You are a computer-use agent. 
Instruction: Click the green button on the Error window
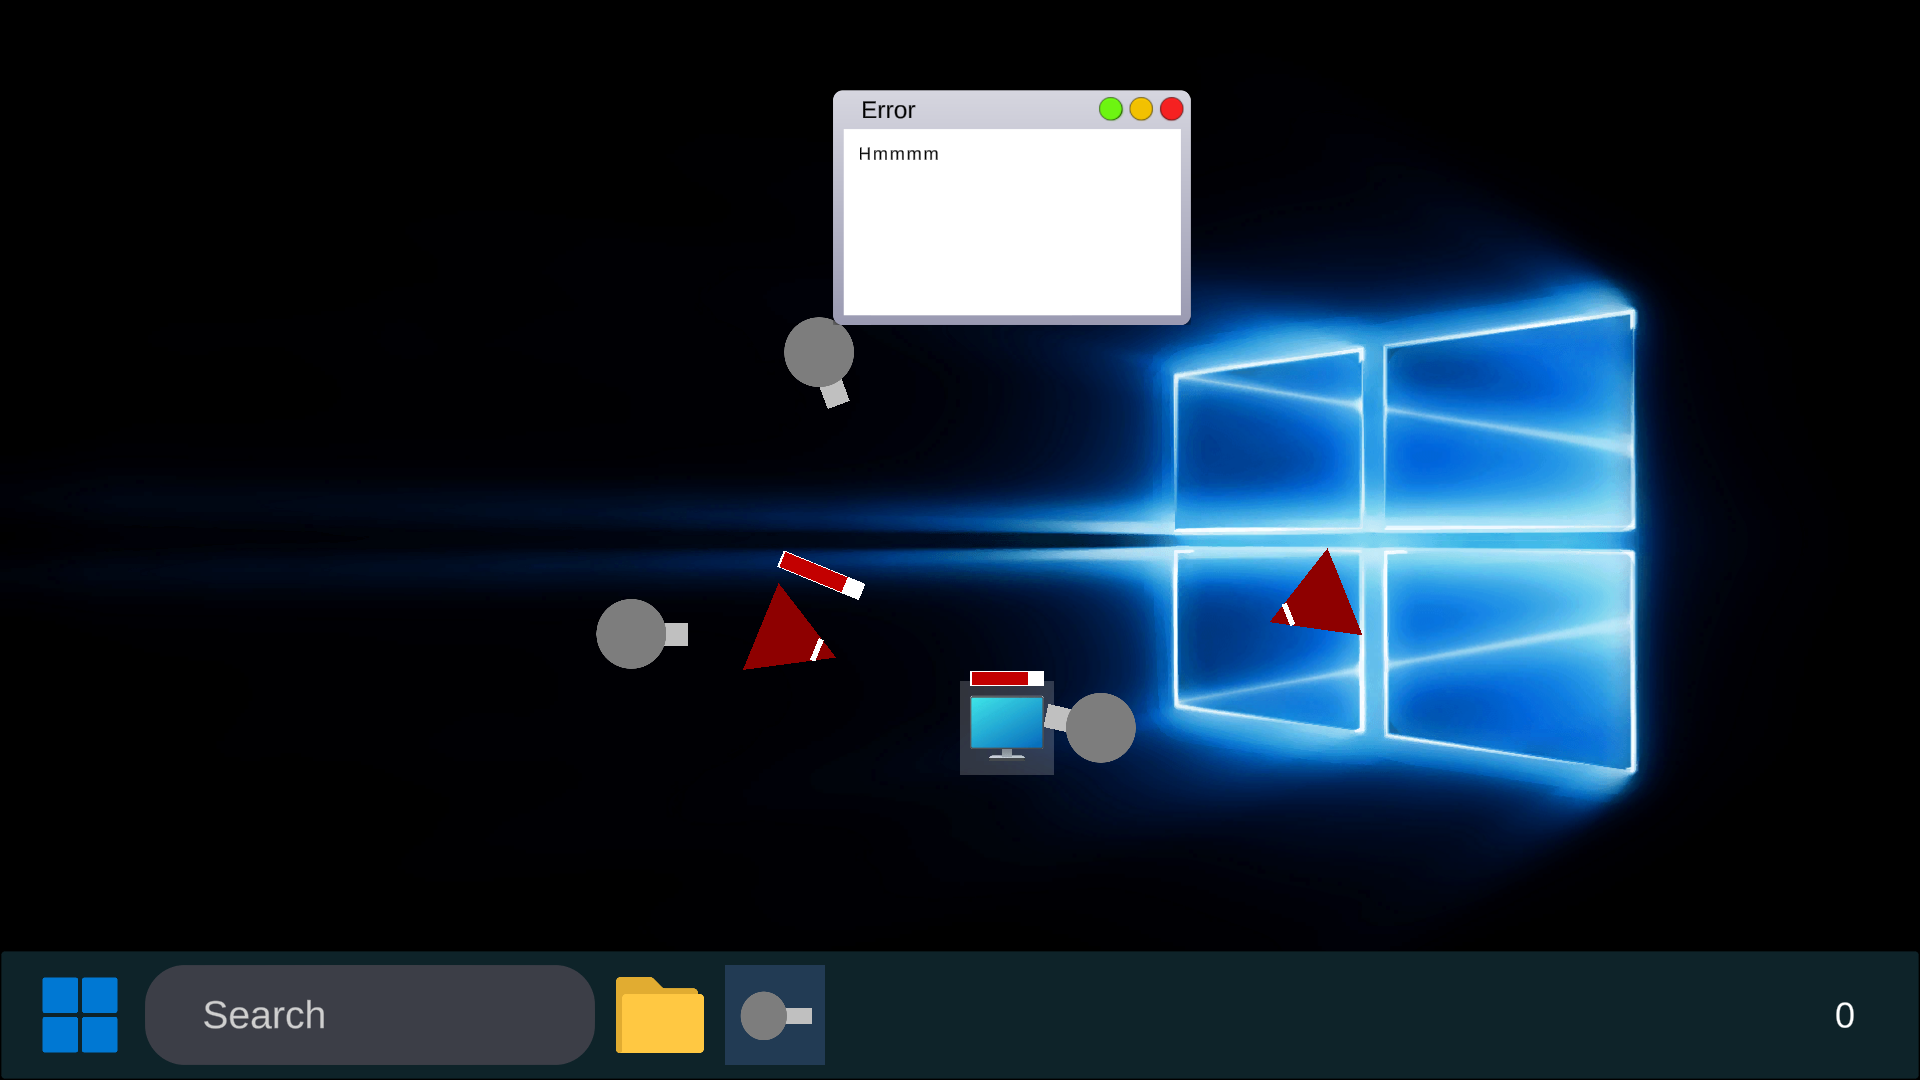1110,109
